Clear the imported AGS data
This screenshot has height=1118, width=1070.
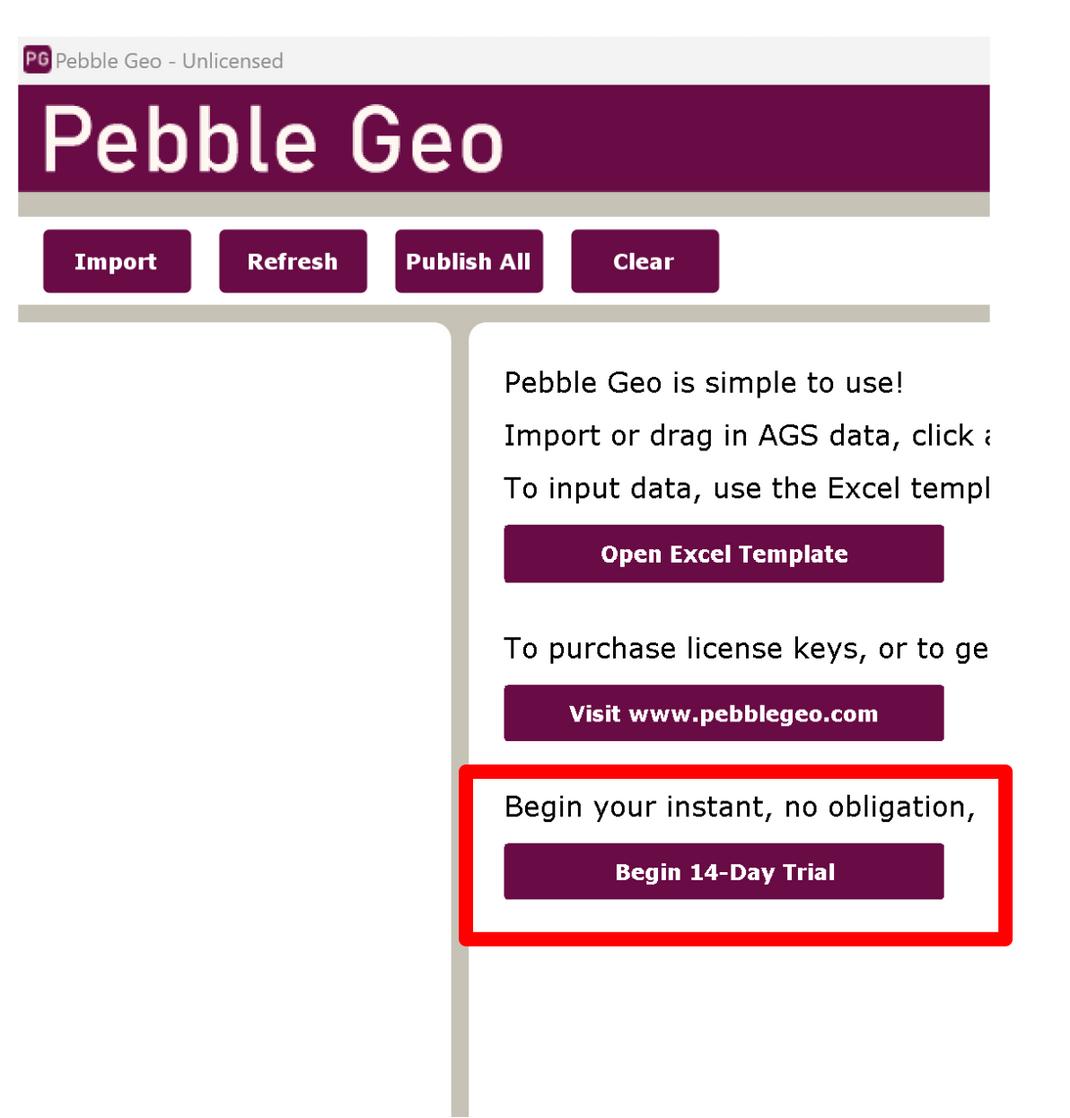coord(645,261)
